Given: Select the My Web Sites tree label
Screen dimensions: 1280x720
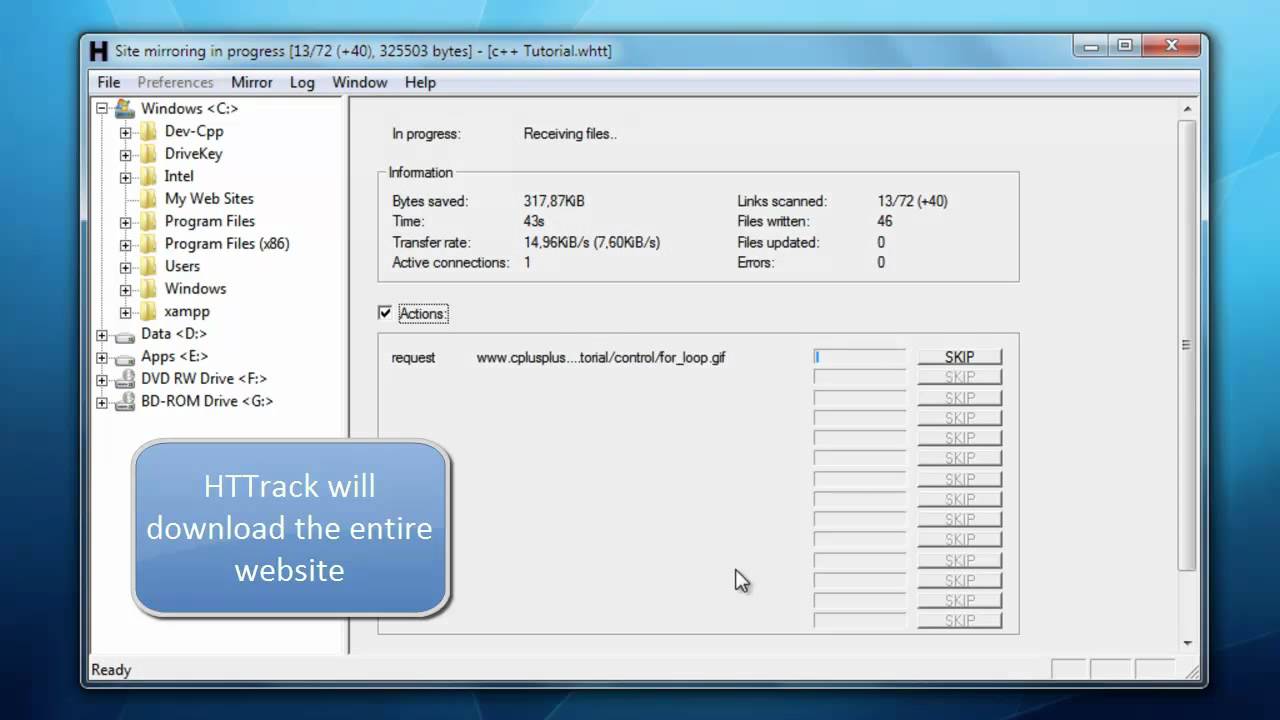Looking at the screenshot, I should tap(209, 199).
